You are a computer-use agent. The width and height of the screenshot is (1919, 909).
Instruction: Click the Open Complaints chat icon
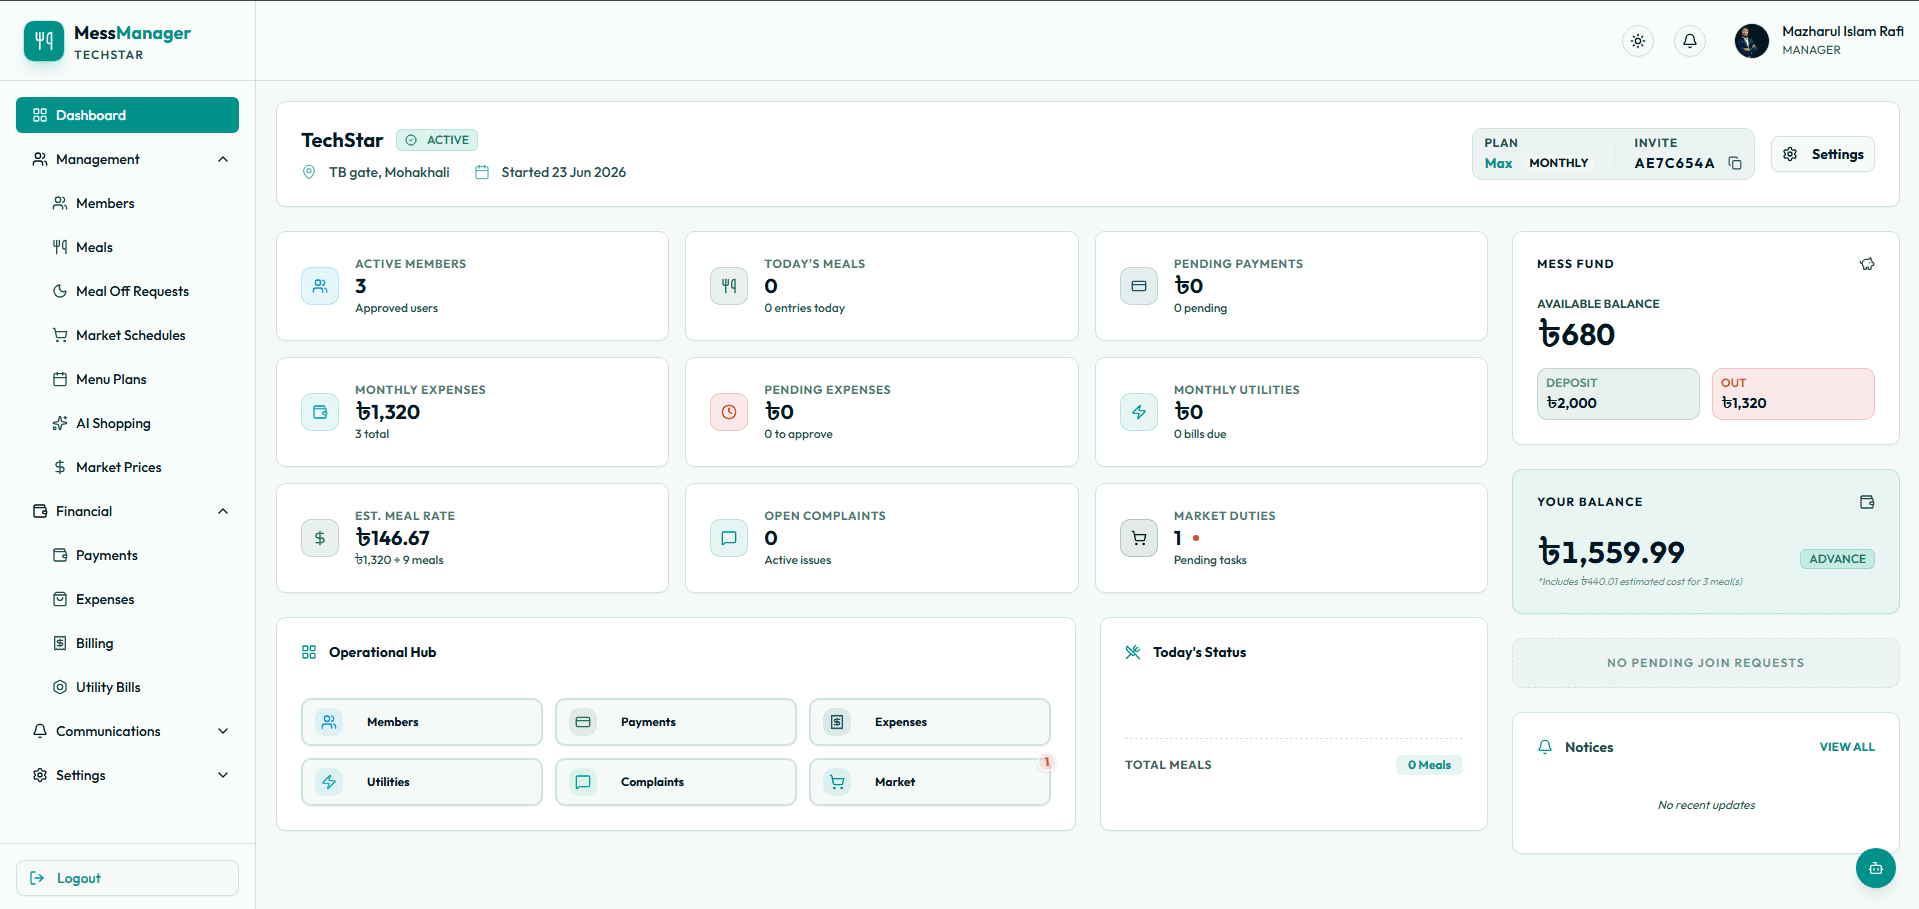729,538
